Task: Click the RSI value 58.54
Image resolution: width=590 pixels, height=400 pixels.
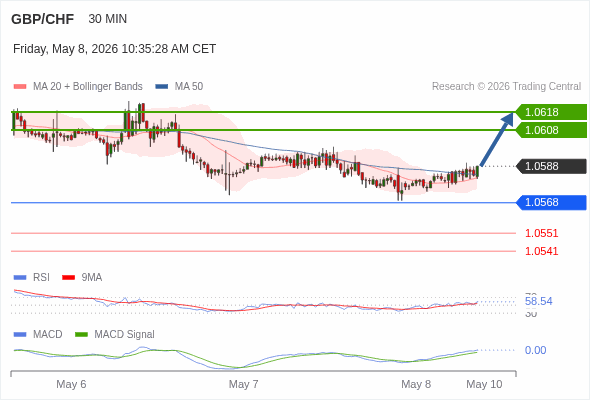Action: [x=538, y=301]
